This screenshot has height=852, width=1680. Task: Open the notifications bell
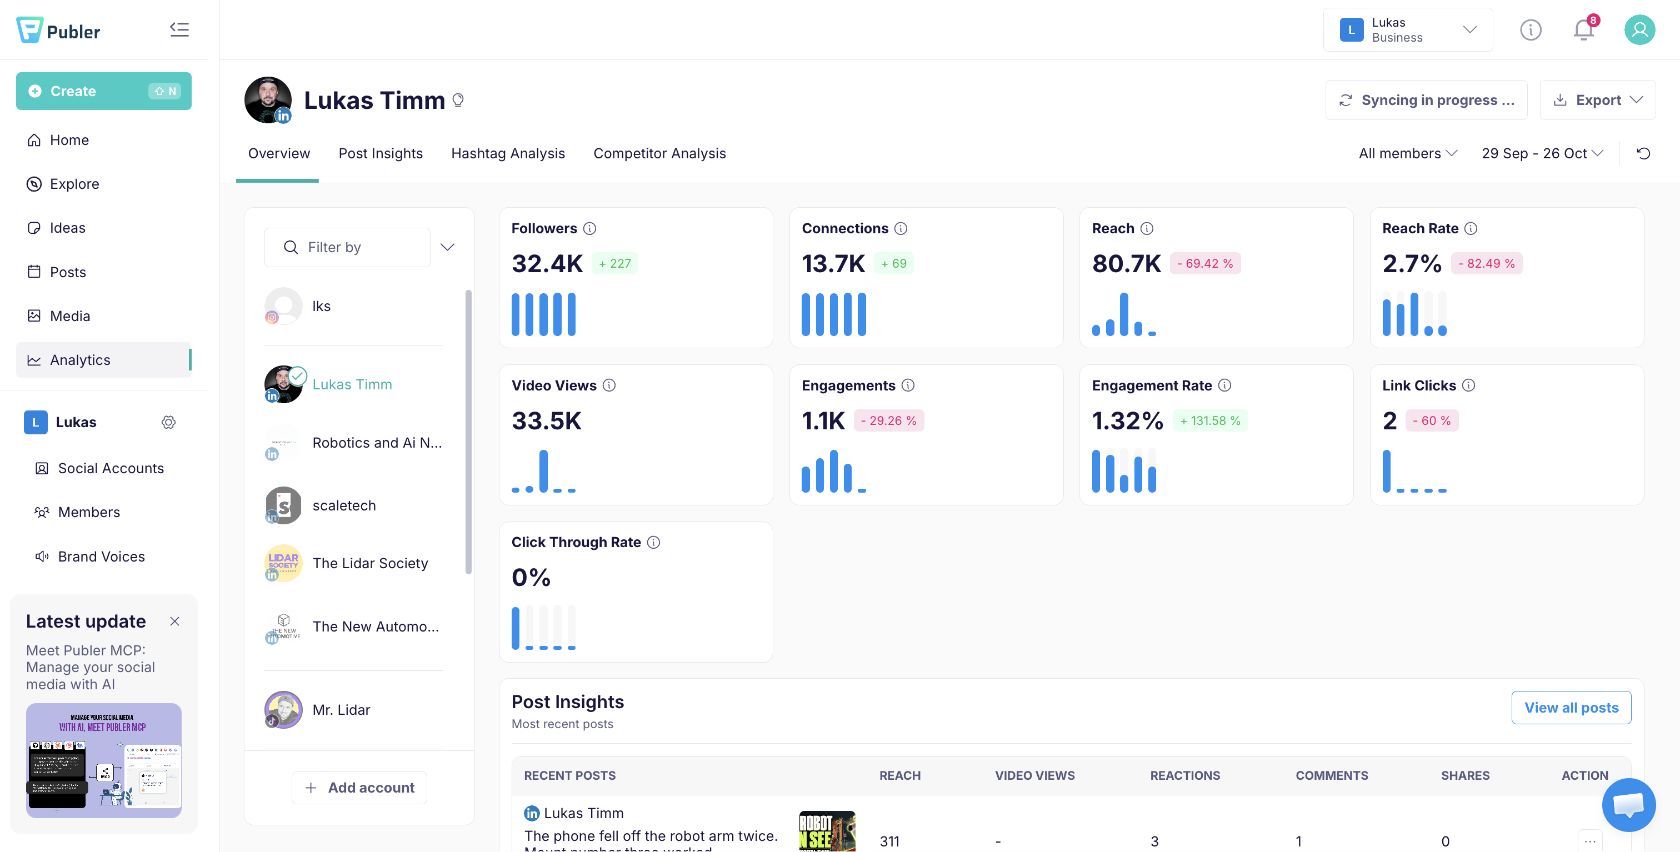point(1584,30)
